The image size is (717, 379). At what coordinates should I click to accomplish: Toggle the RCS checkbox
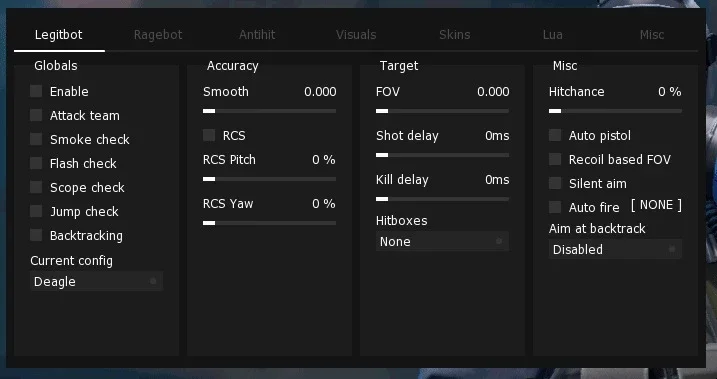coord(209,135)
